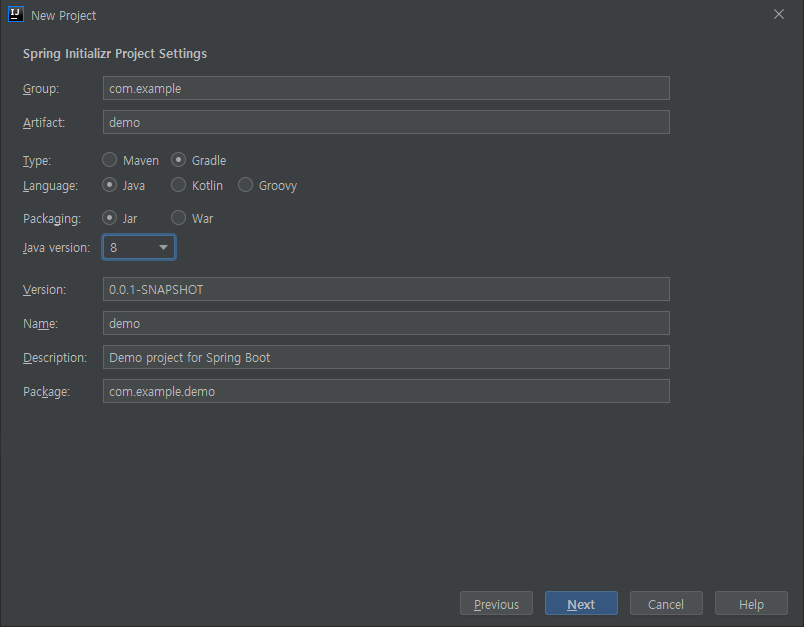
Task: Click the Java version label
Action: click(56, 248)
